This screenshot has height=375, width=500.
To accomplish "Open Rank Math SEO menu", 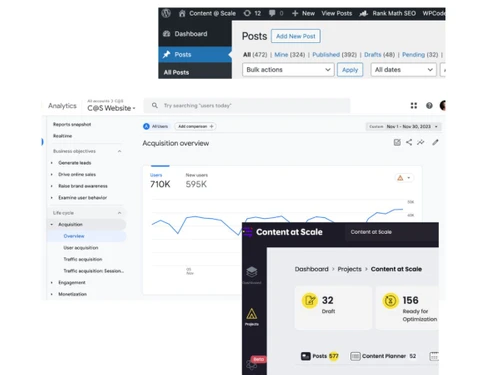I will point(388,13).
